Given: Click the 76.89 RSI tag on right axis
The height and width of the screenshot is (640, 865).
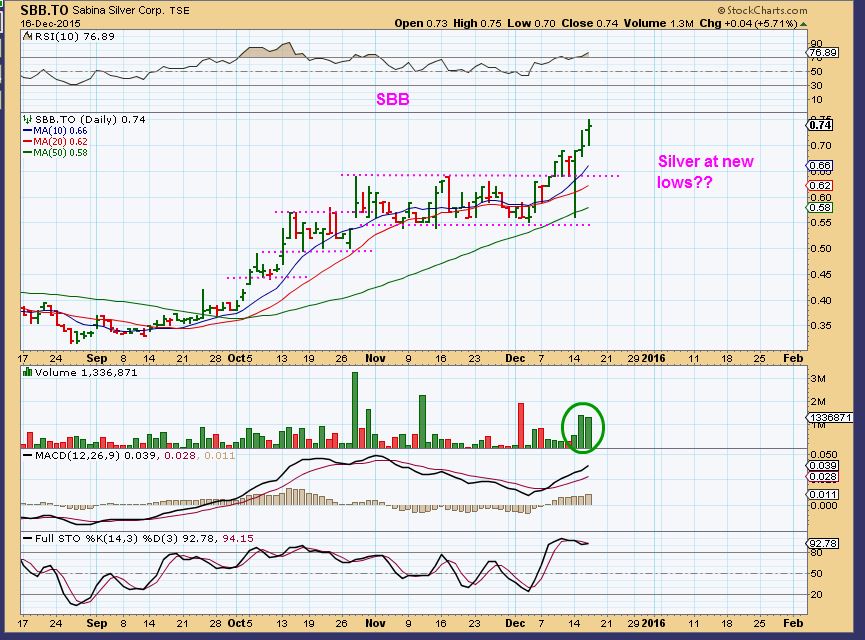Looking at the screenshot, I should coord(823,53).
